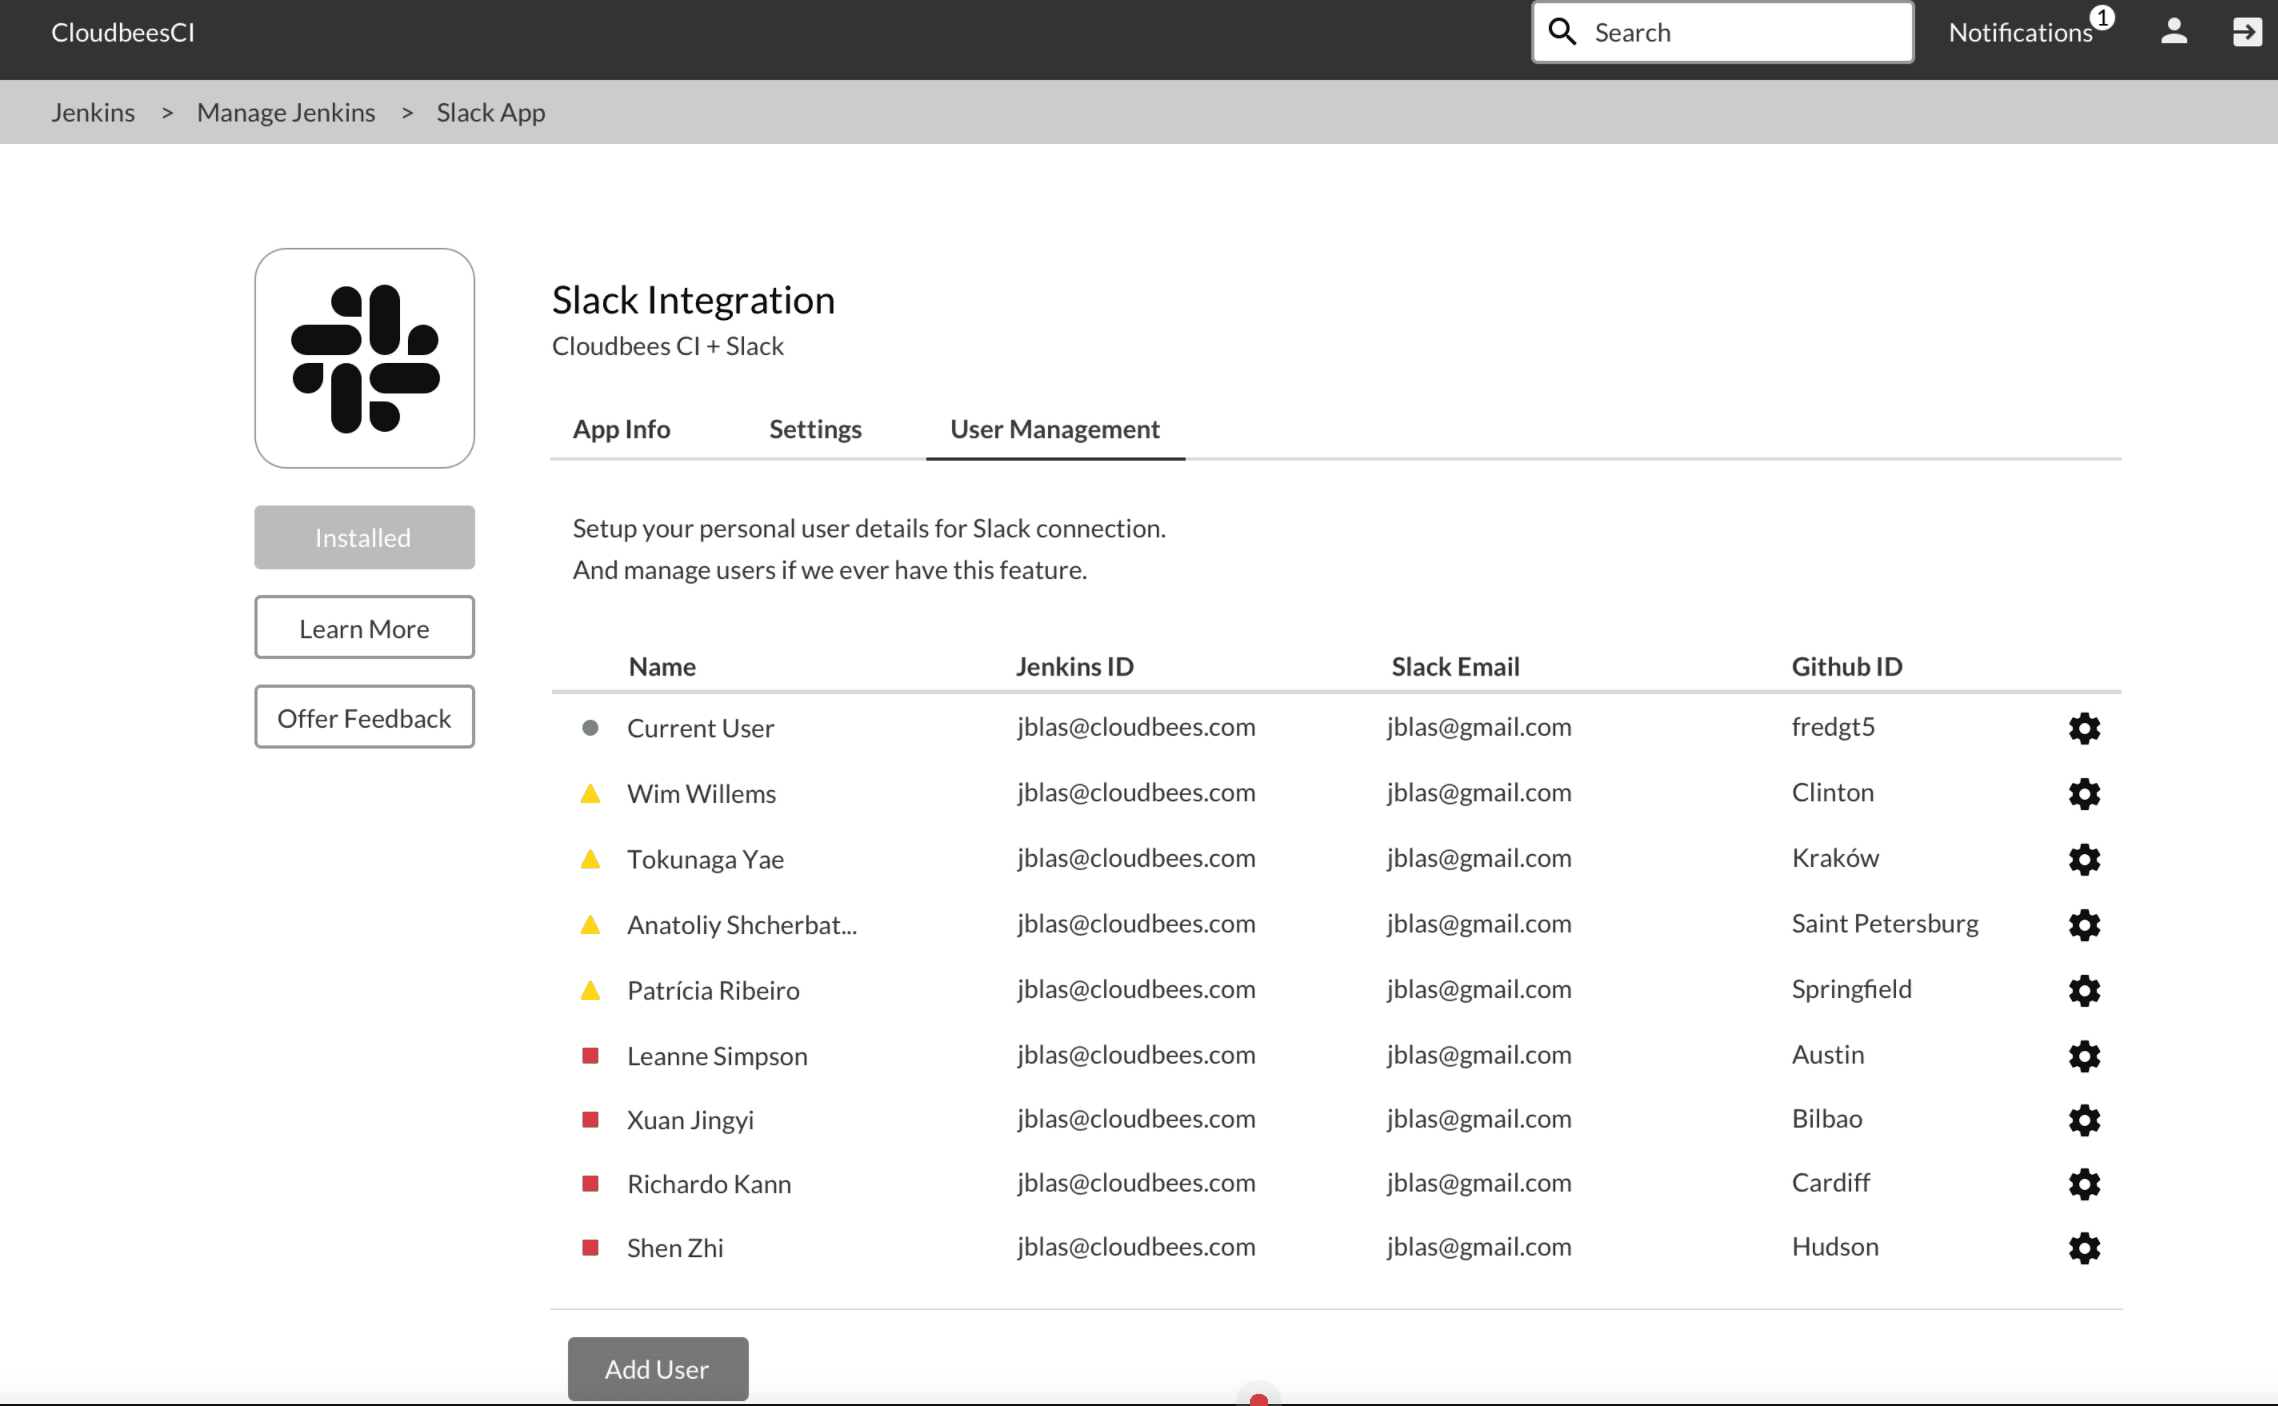The image size is (2278, 1406).
Task: Open settings gear for Anatoliy Shcherbat...
Action: pyautogui.click(x=2084, y=925)
